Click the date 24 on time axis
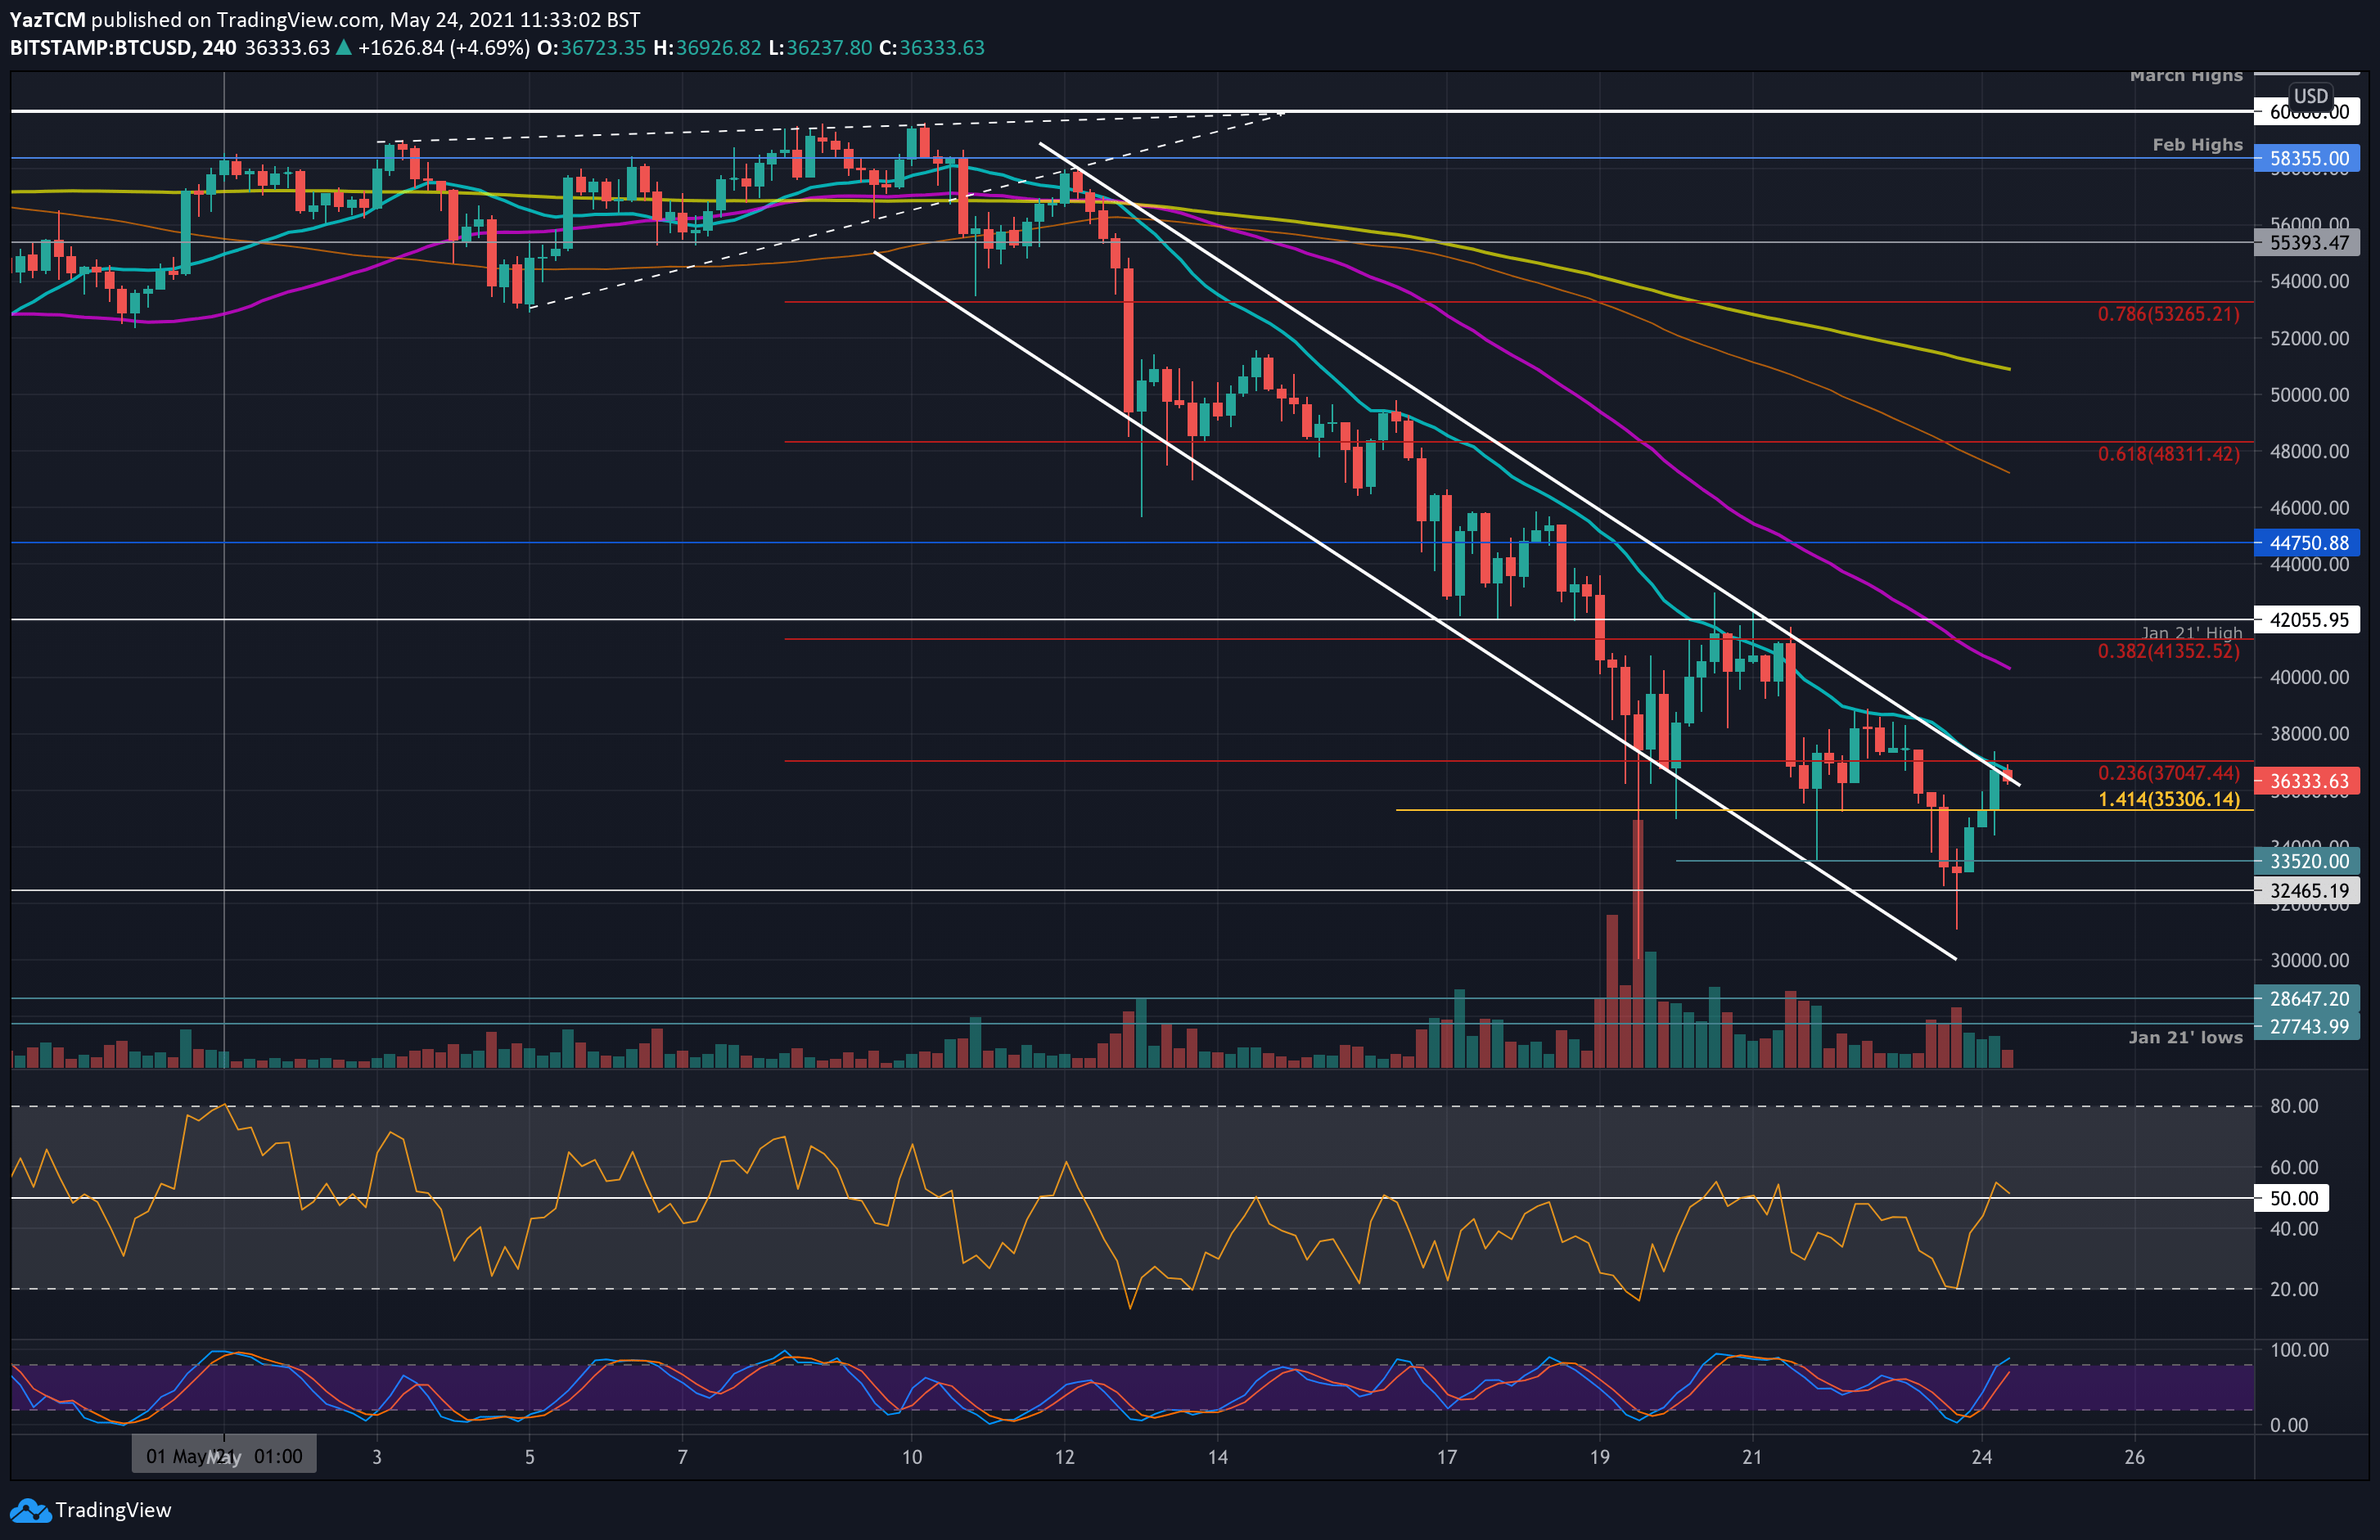The height and width of the screenshot is (1540, 2380). [x=1982, y=1457]
